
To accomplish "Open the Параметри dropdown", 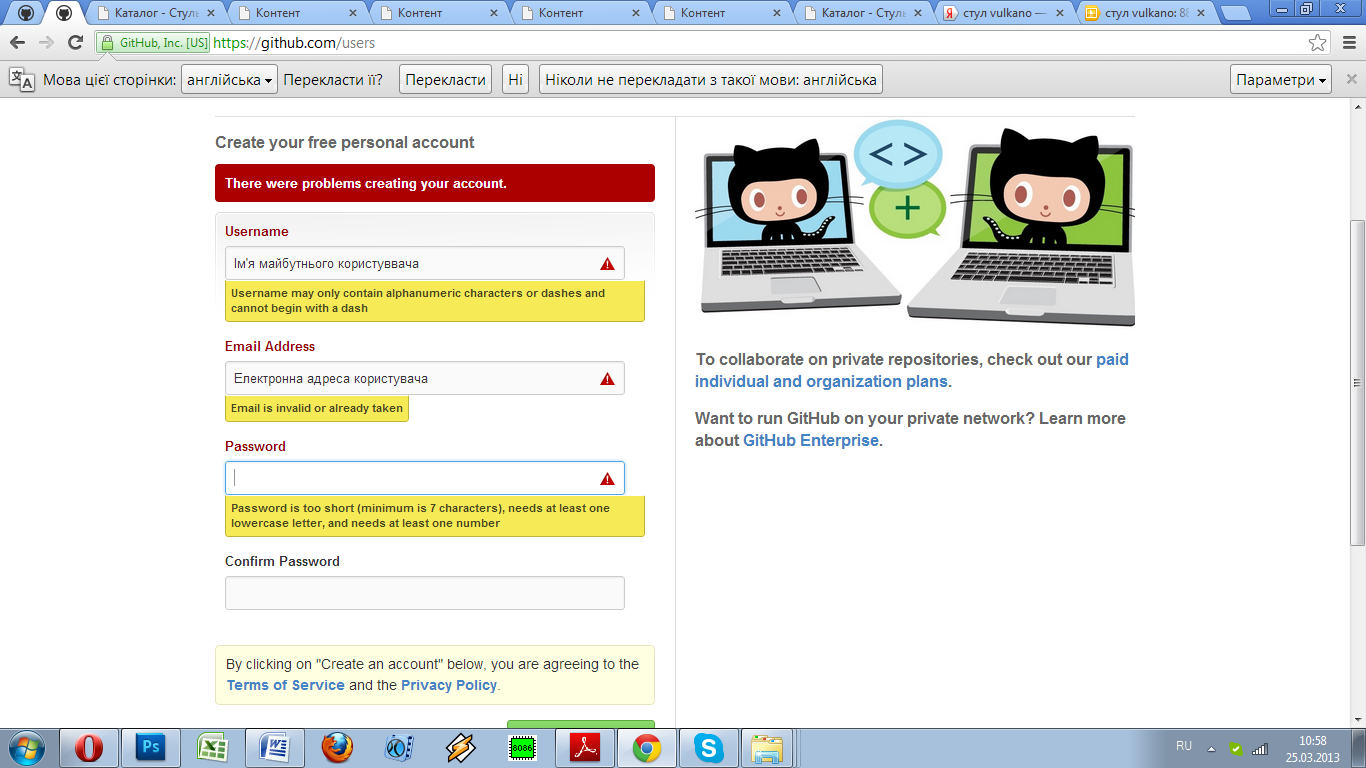I will (x=1281, y=80).
